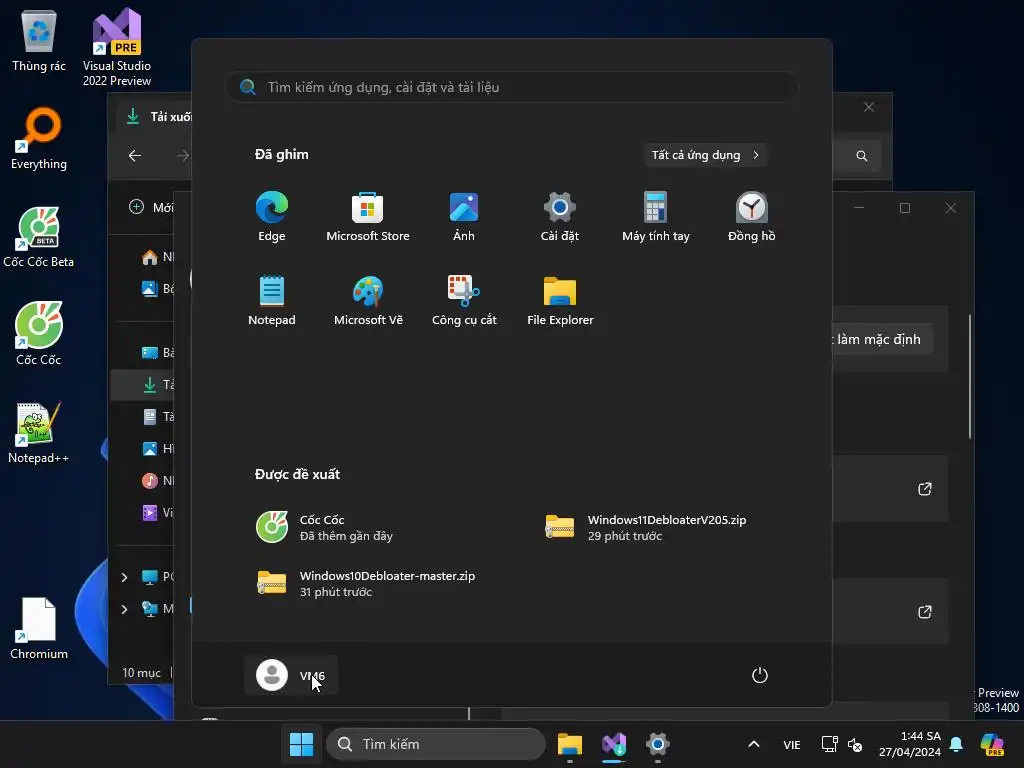The width and height of the screenshot is (1024, 768).
Task: Open Công cụ cắt snipping tool
Action: point(464,300)
